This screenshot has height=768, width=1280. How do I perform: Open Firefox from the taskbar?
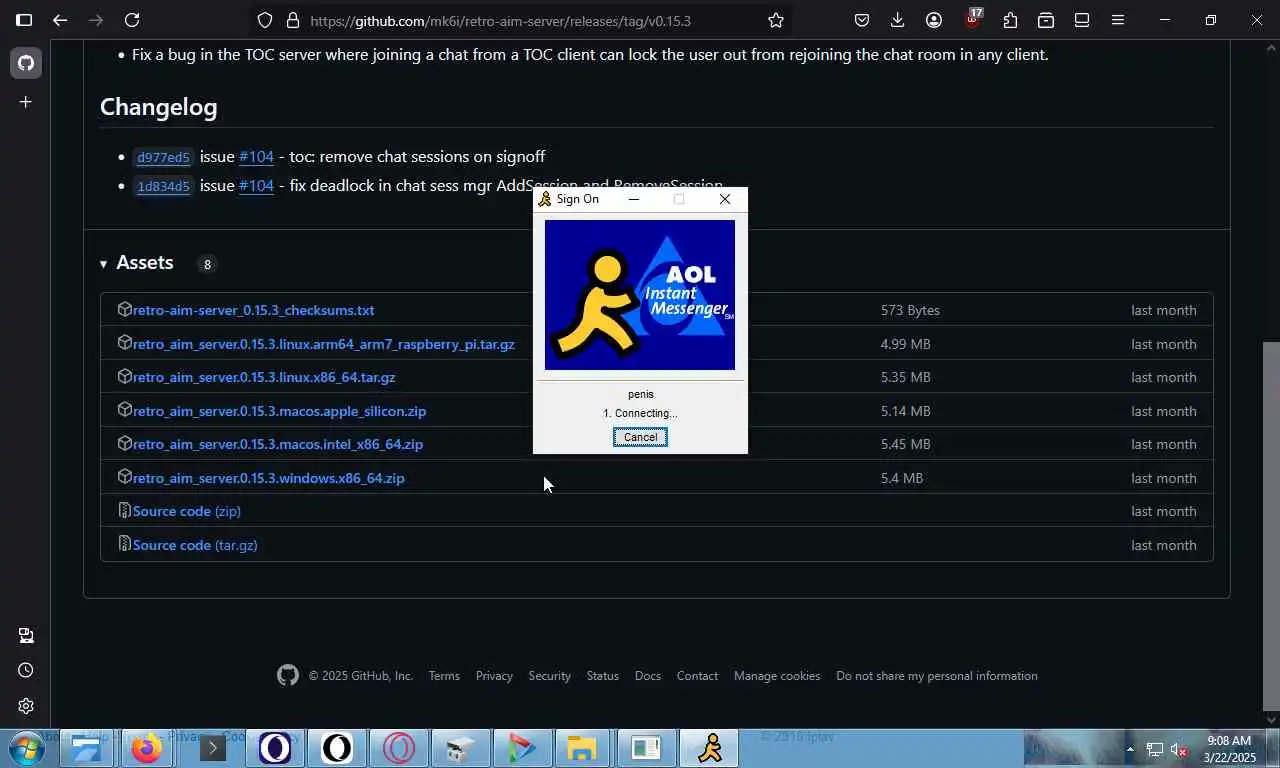(148, 748)
